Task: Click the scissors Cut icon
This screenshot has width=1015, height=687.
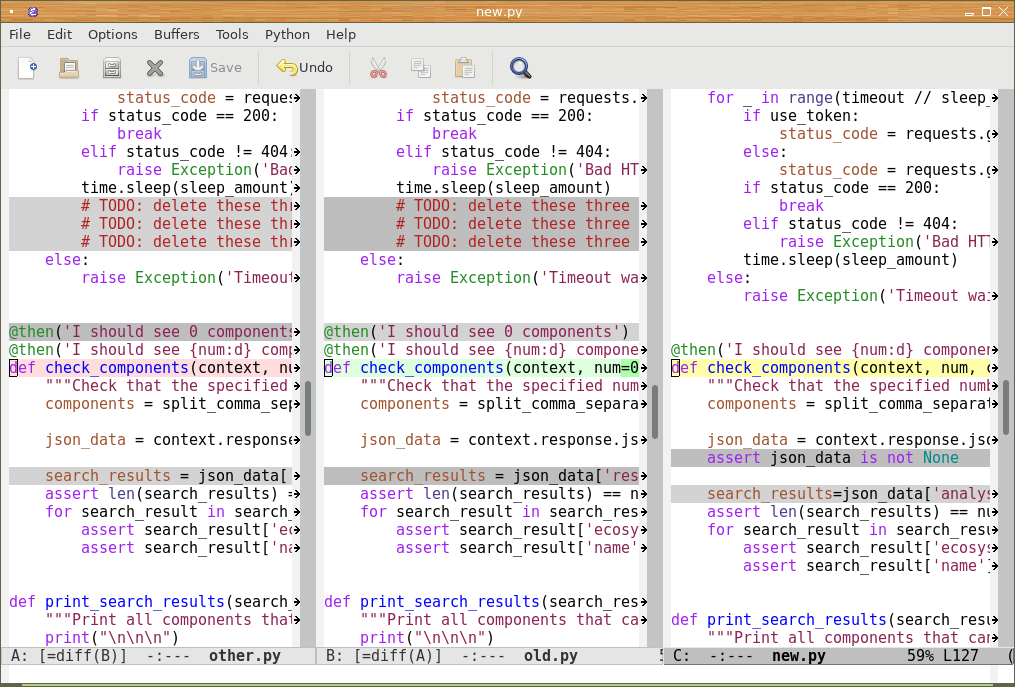Action: [377, 68]
